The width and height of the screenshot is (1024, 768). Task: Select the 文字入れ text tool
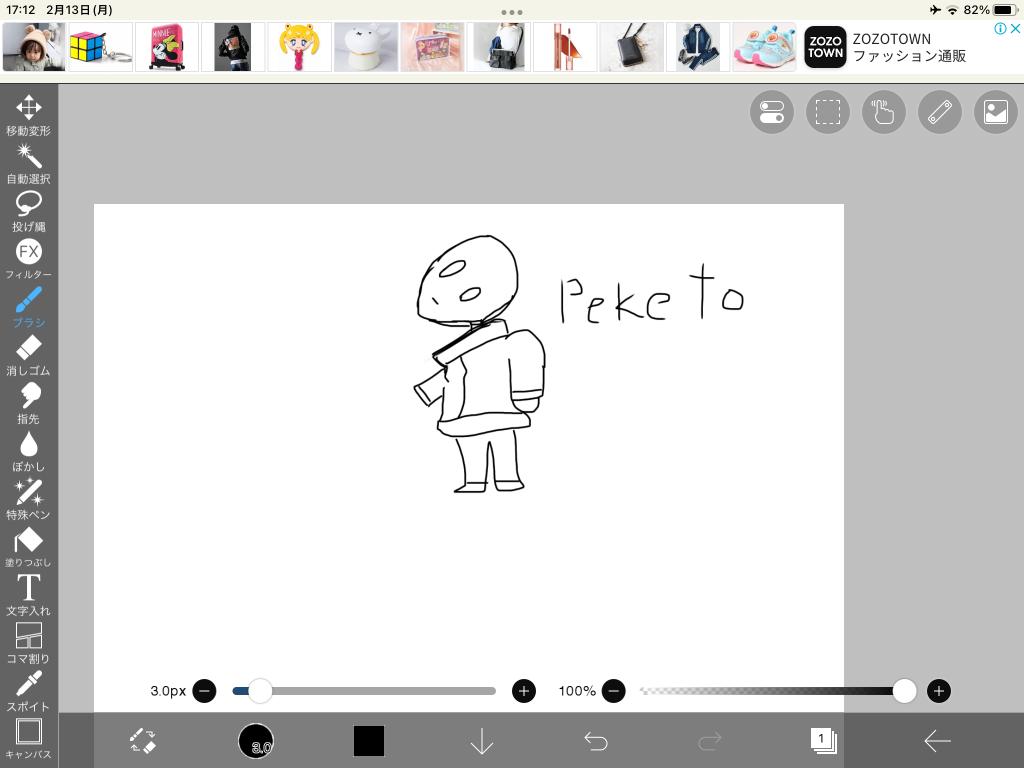[28, 594]
